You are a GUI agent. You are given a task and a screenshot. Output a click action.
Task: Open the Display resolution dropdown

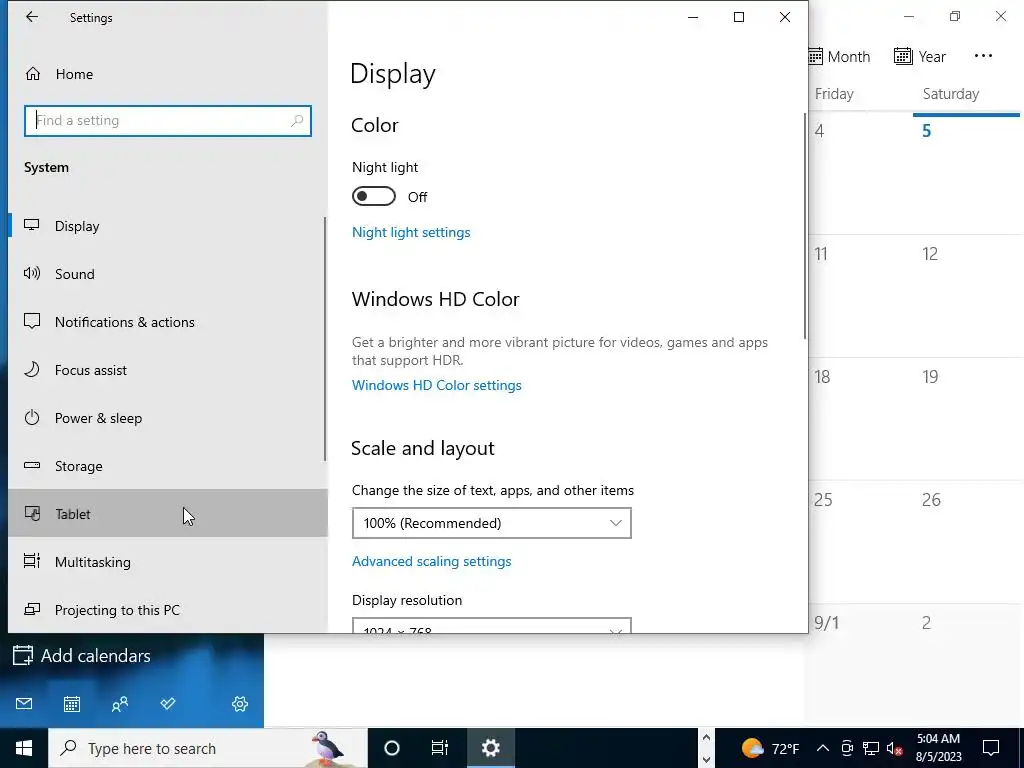[x=492, y=625]
